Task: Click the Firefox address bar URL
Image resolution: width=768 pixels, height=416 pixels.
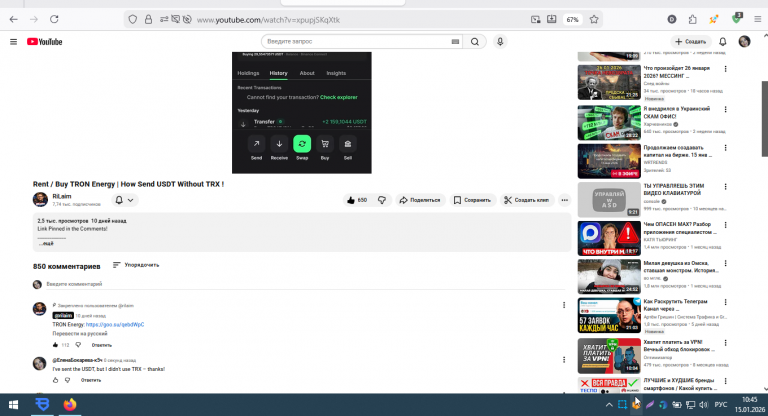Action: [268, 20]
